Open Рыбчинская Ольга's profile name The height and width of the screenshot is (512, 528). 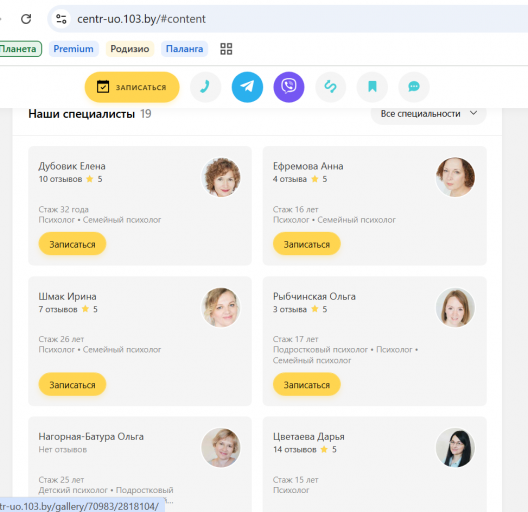point(314,296)
